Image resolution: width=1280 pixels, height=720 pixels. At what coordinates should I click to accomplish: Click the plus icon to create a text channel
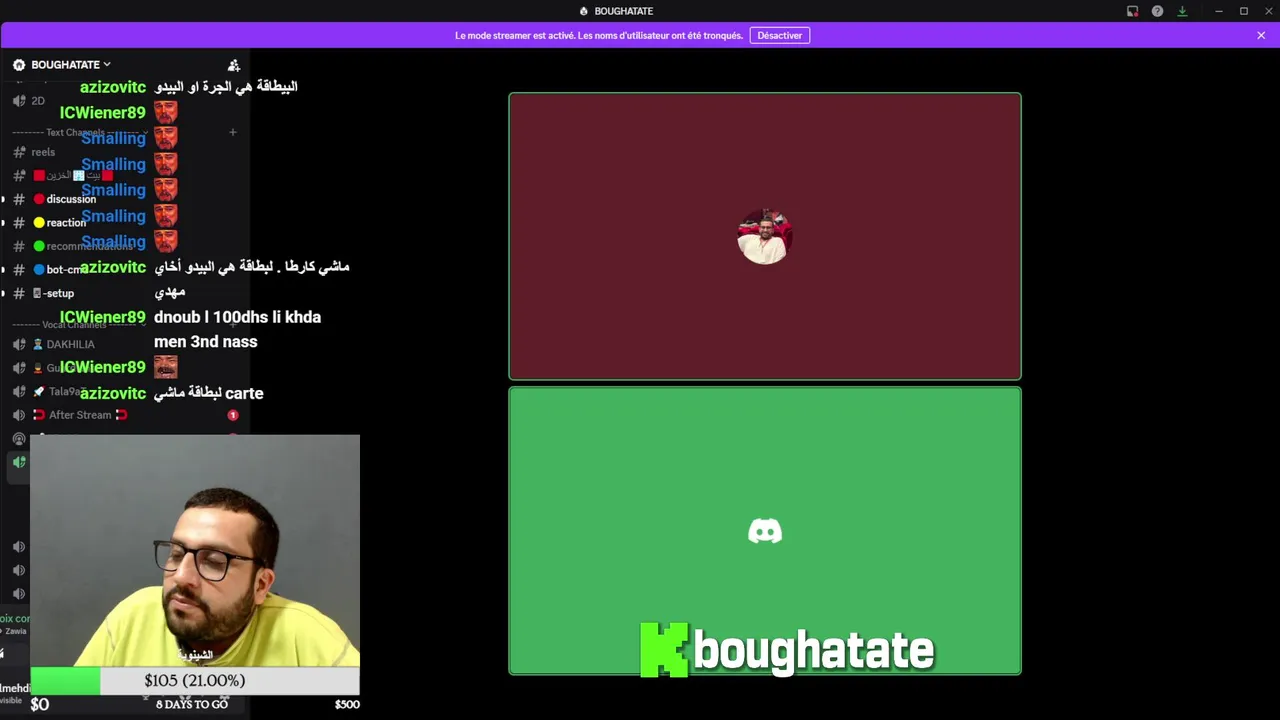(232, 132)
